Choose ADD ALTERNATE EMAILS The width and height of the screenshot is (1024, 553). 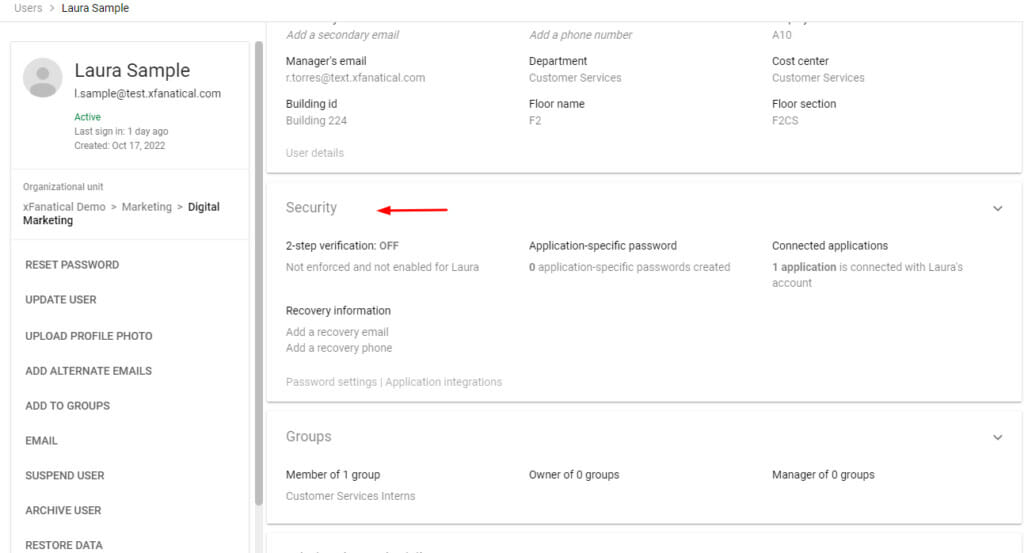88,371
